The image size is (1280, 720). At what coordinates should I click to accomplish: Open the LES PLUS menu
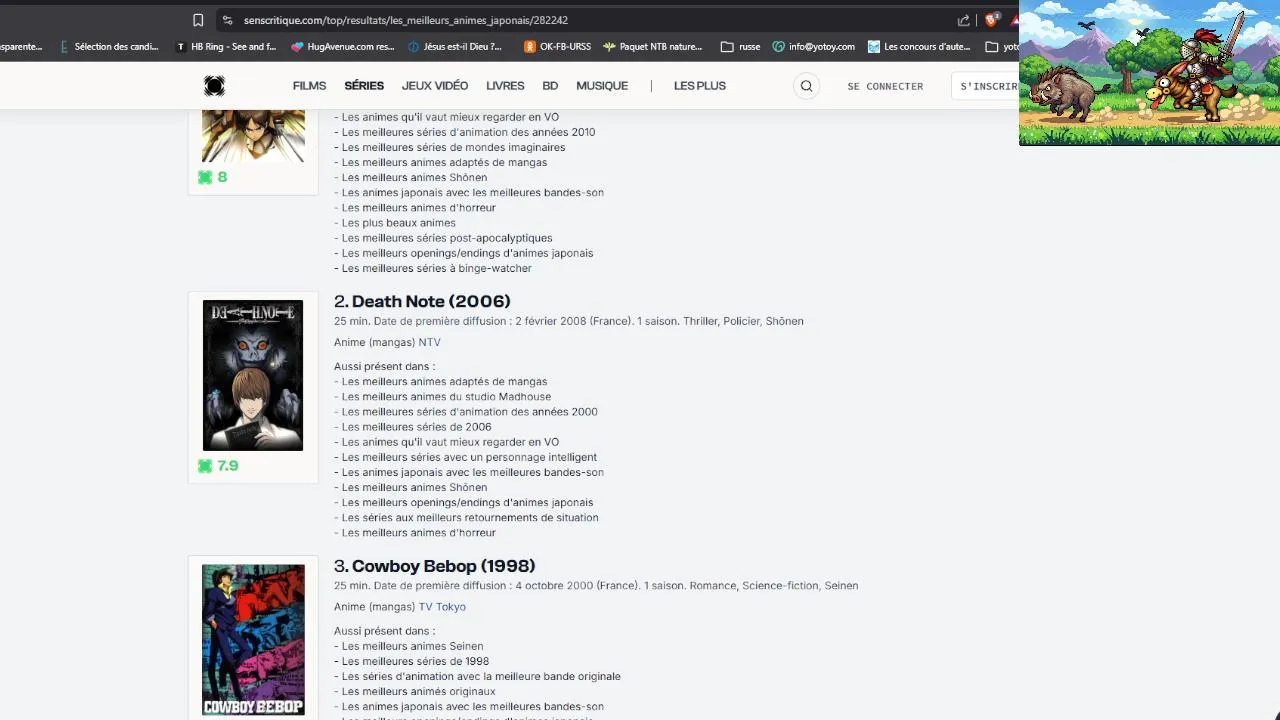[700, 86]
